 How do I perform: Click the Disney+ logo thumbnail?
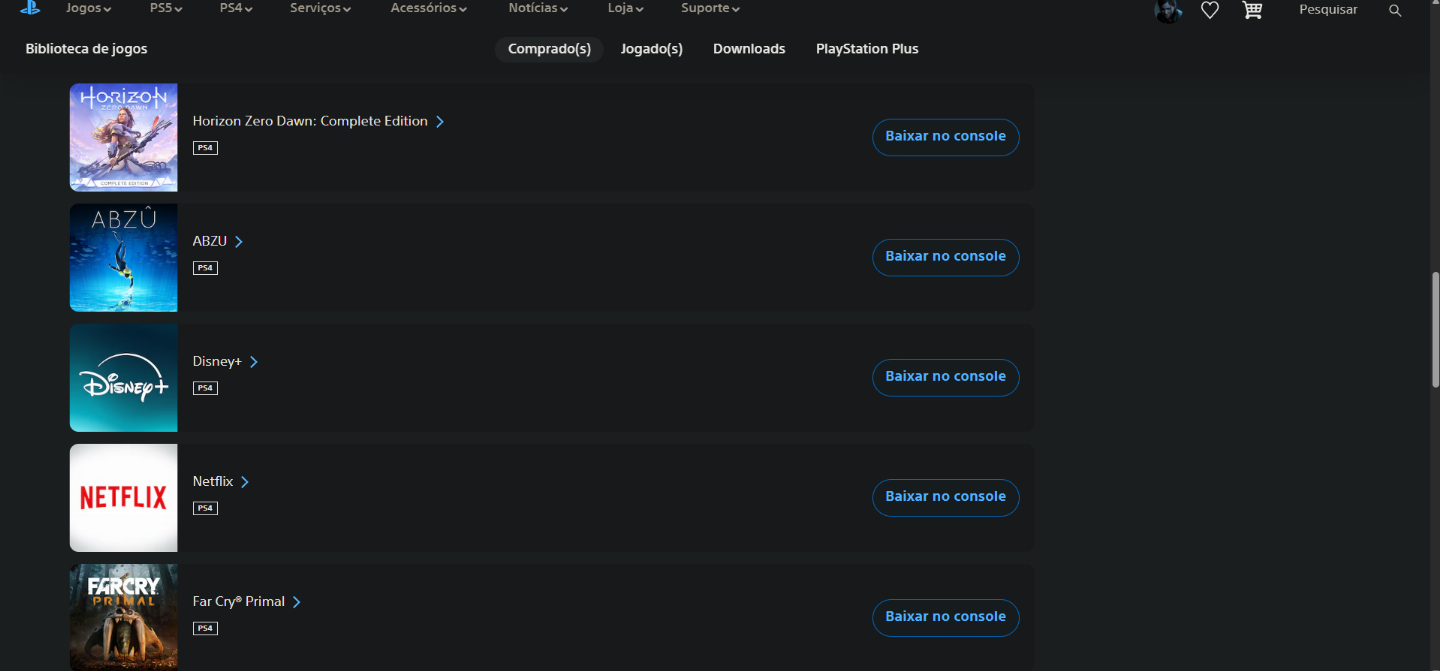pyautogui.click(x=124, y=377)
